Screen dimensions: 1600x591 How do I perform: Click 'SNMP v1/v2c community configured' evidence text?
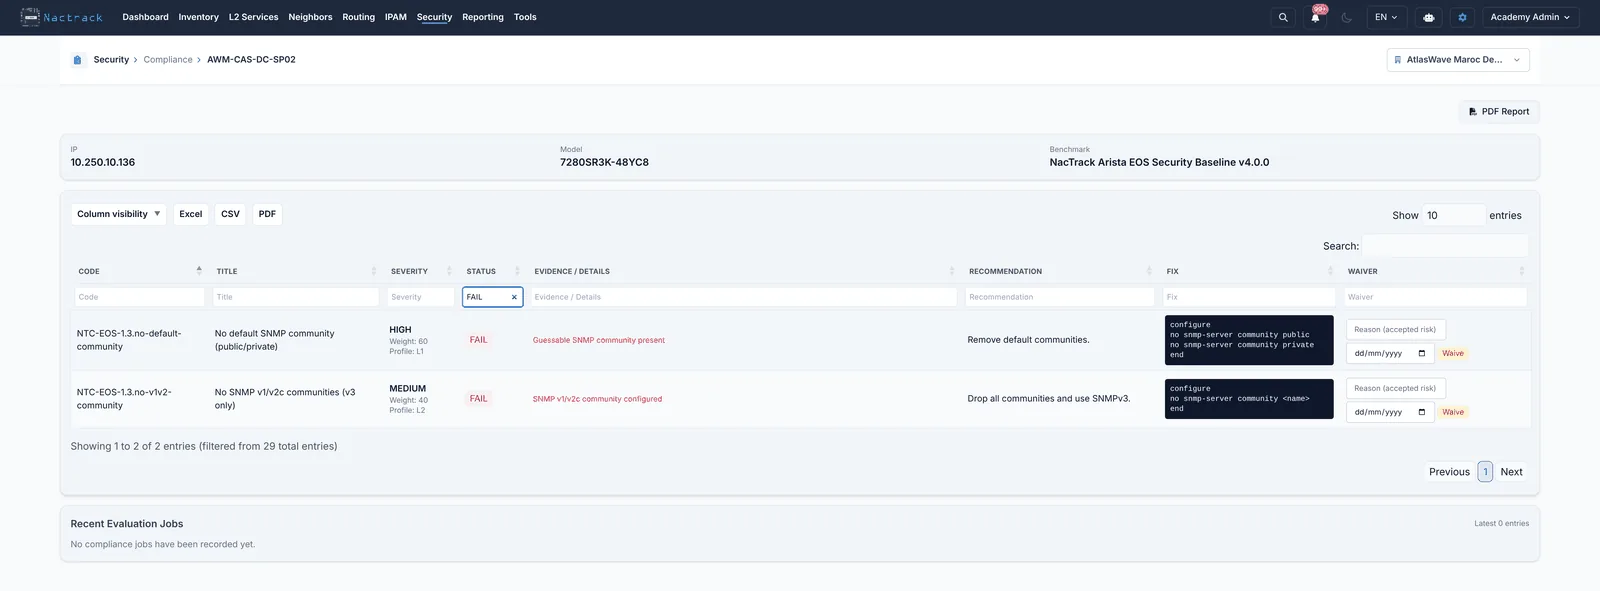597,399
